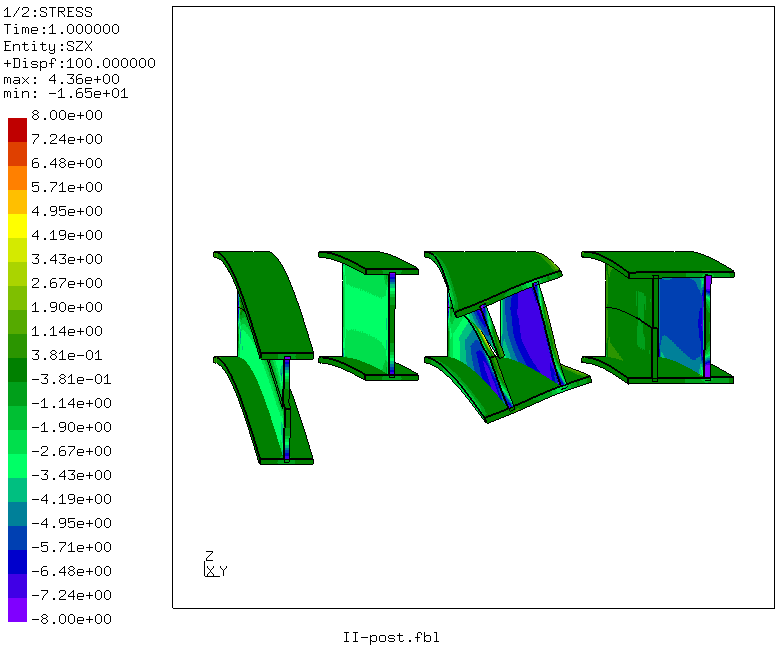Click the legend value -4.19e+00
The image size is (784, 672).
click(72, 499)
